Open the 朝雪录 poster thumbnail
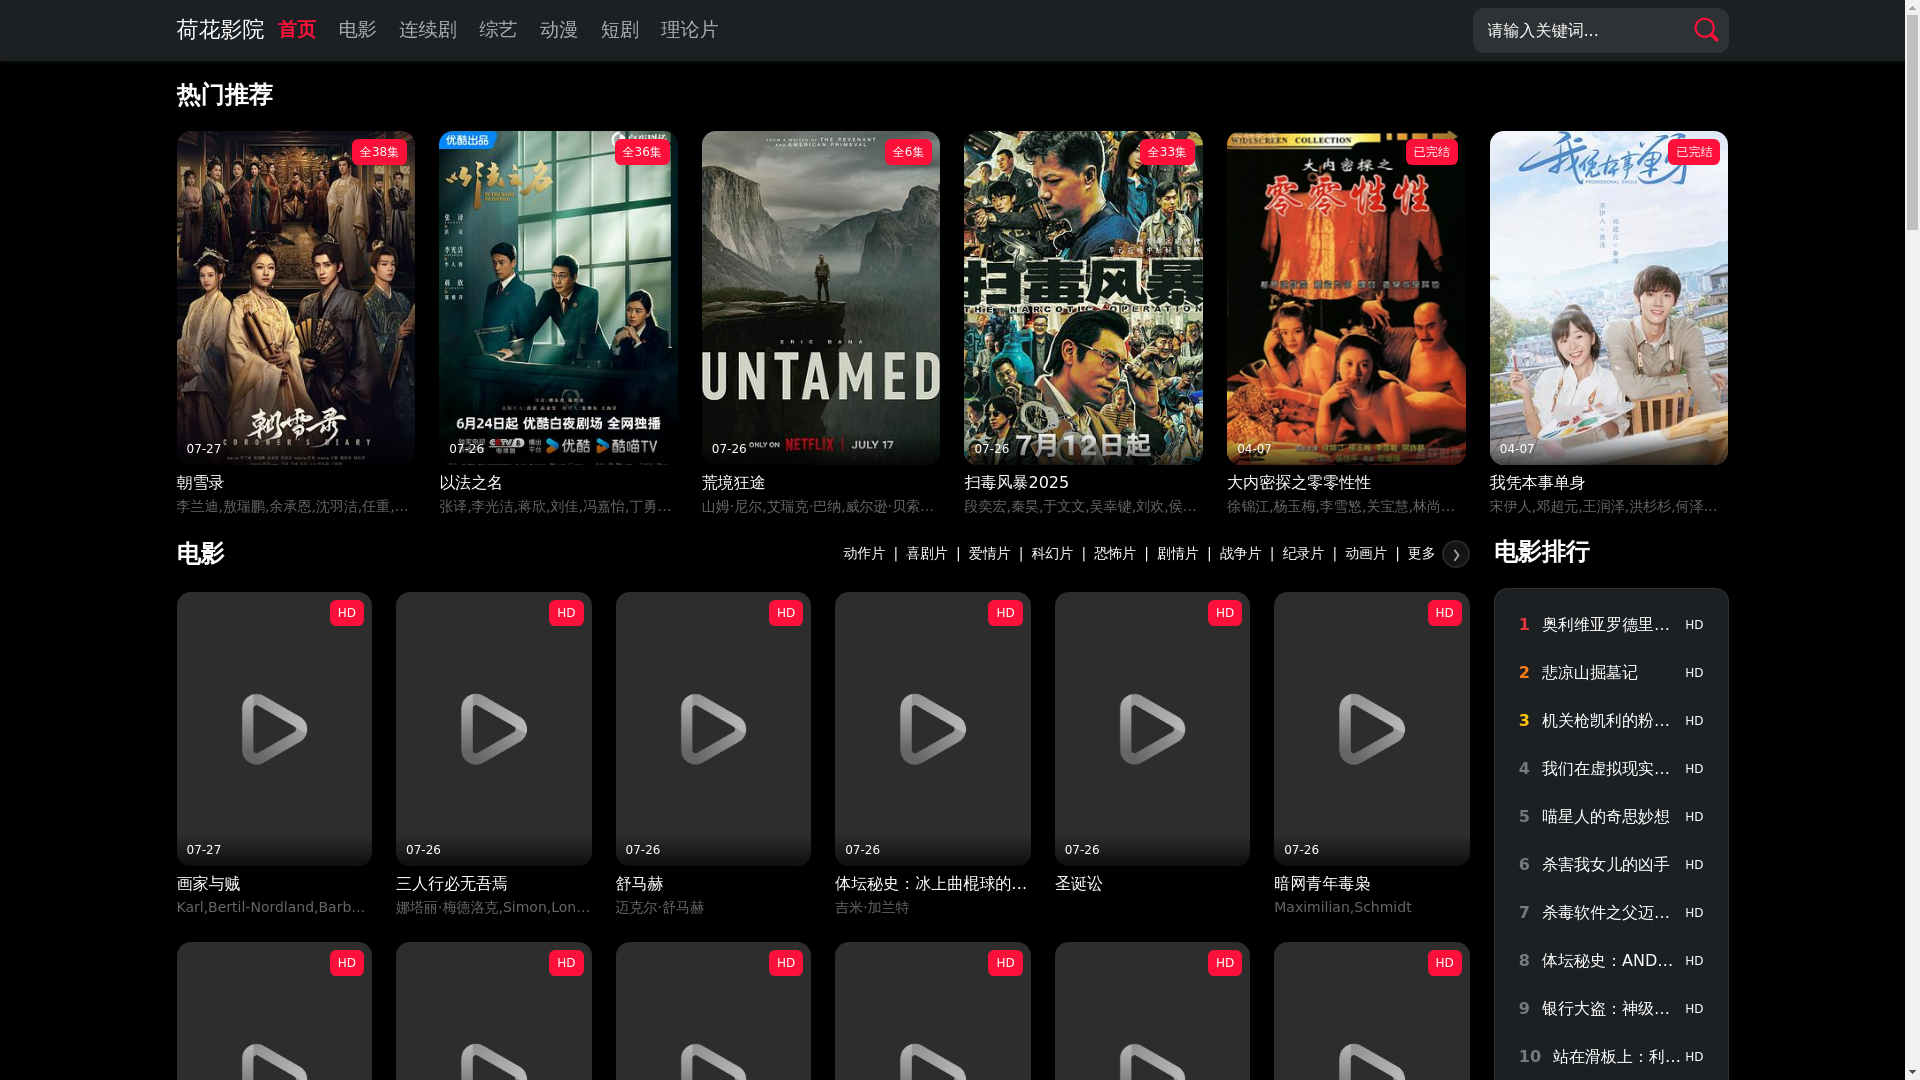The image size is (1920, 1080). click(x=296, y=297)
